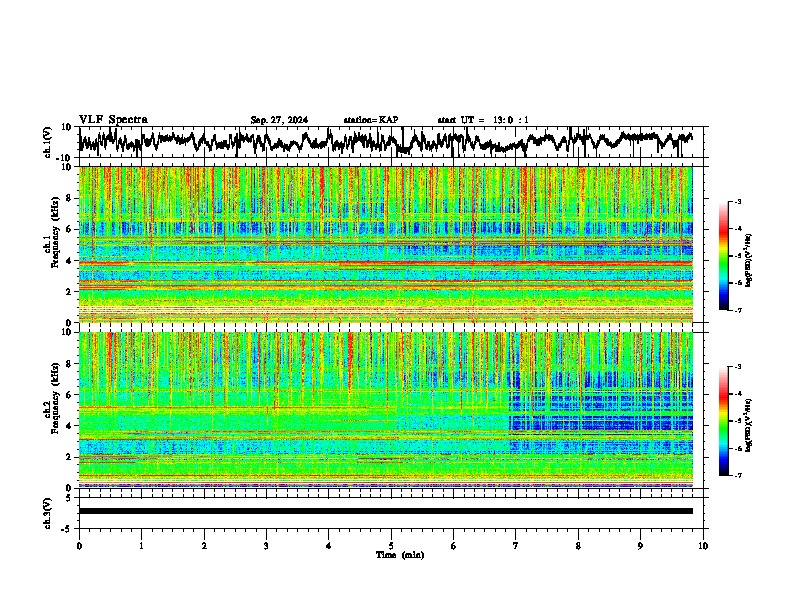The width and height of the screenshot is (792, 612).
Task: Click time axis tick label "7"
Action: 516,546
